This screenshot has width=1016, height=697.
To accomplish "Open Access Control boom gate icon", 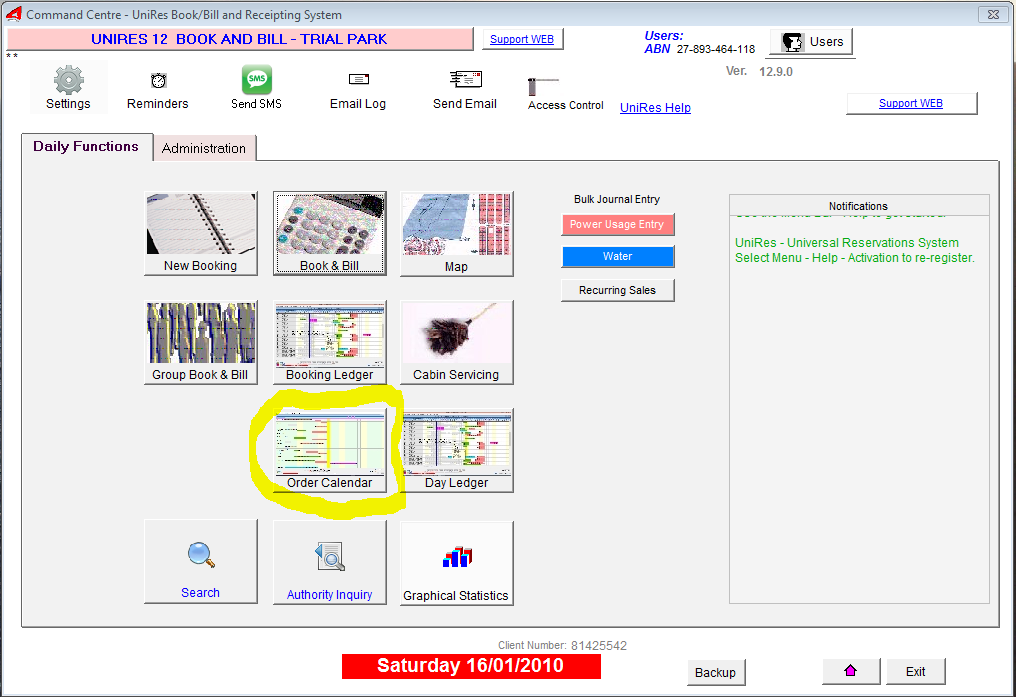I will coord(565,94).
